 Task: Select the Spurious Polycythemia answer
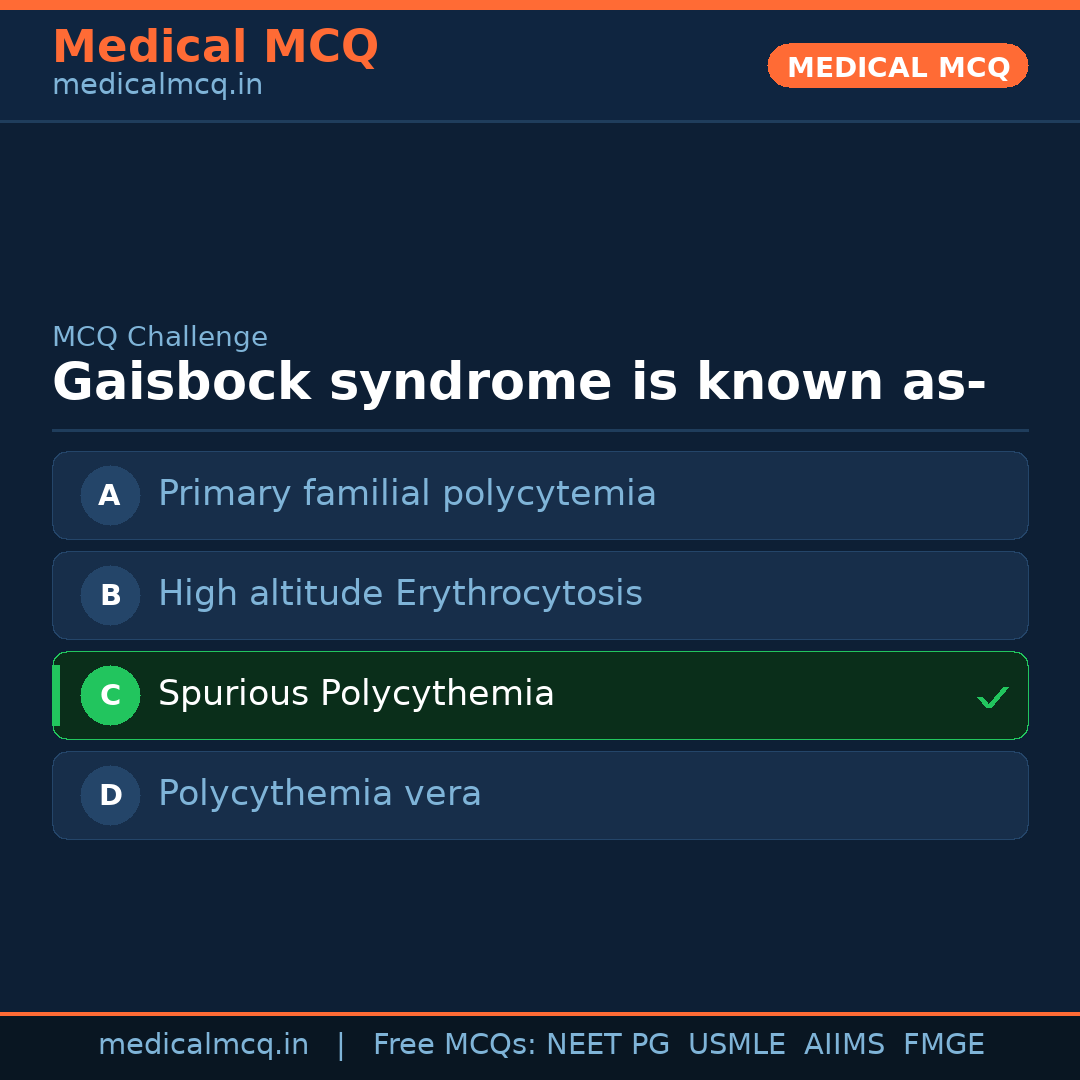pos(356,694)
